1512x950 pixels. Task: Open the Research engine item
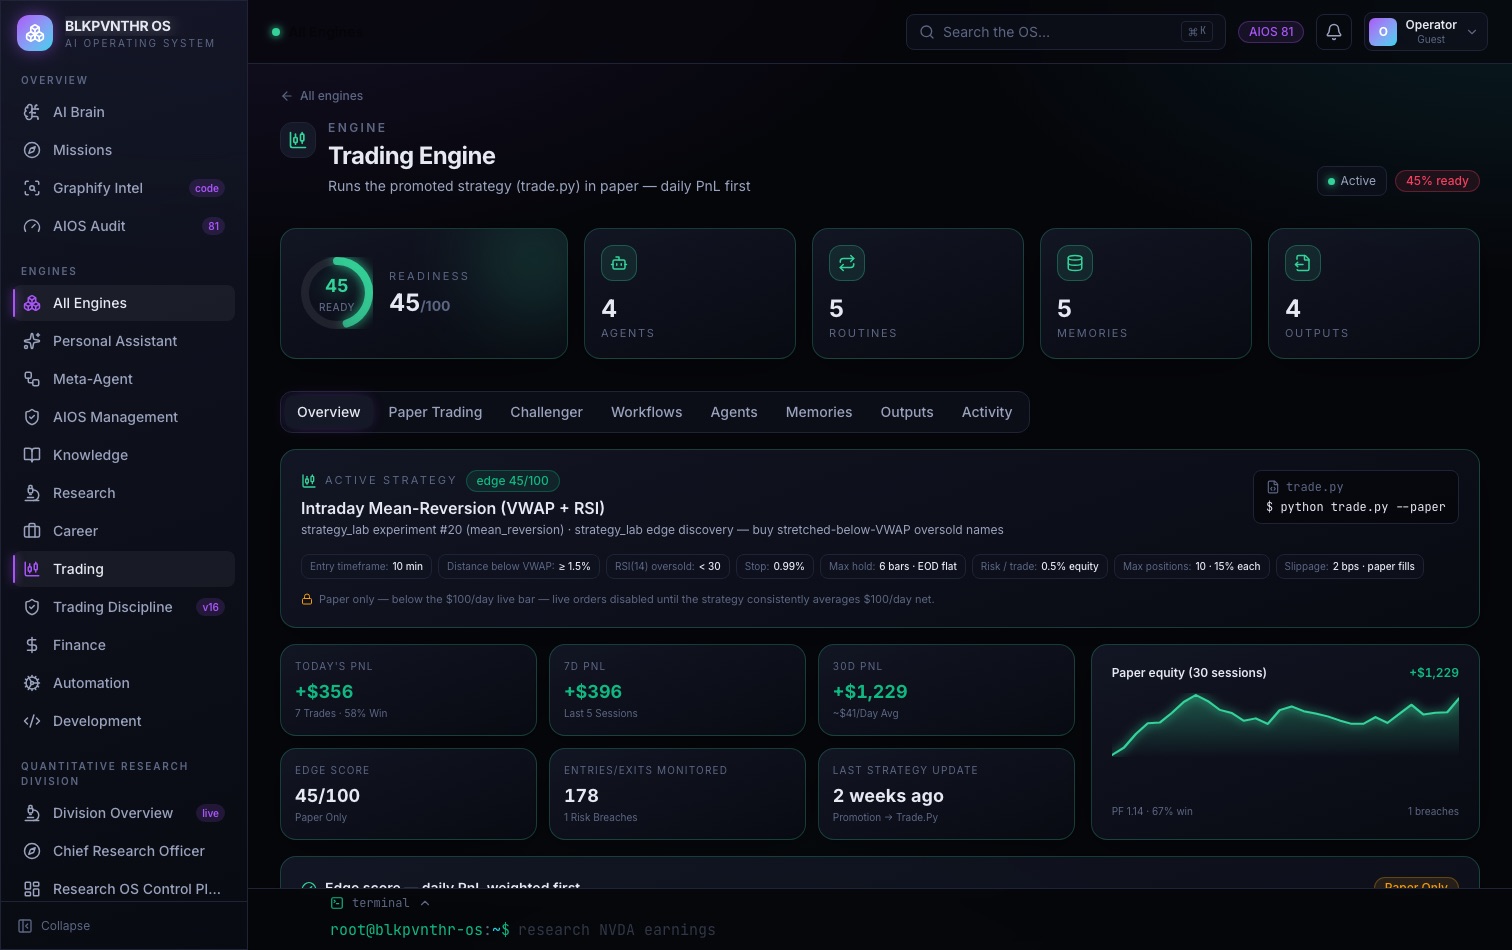[x=124, y=493]
